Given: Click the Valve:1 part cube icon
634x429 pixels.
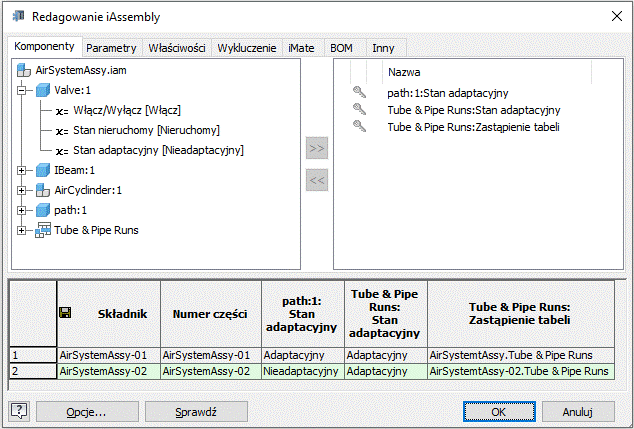Looking at the screenshot, I should pyautogui.click(x=42, y=90).
